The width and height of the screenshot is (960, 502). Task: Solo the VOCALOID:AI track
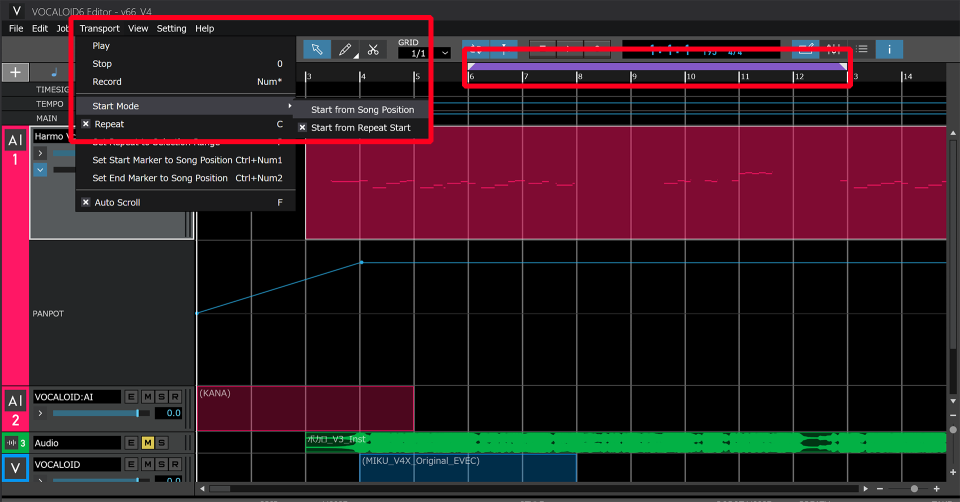click(x=161, y=397)
